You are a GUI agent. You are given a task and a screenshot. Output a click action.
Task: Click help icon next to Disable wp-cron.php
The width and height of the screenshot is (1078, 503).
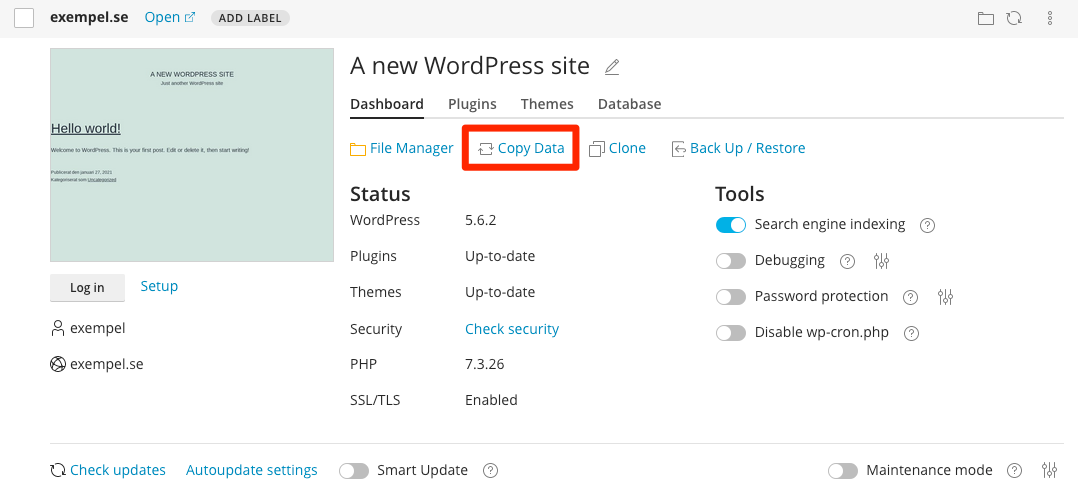tap(911, 333)
